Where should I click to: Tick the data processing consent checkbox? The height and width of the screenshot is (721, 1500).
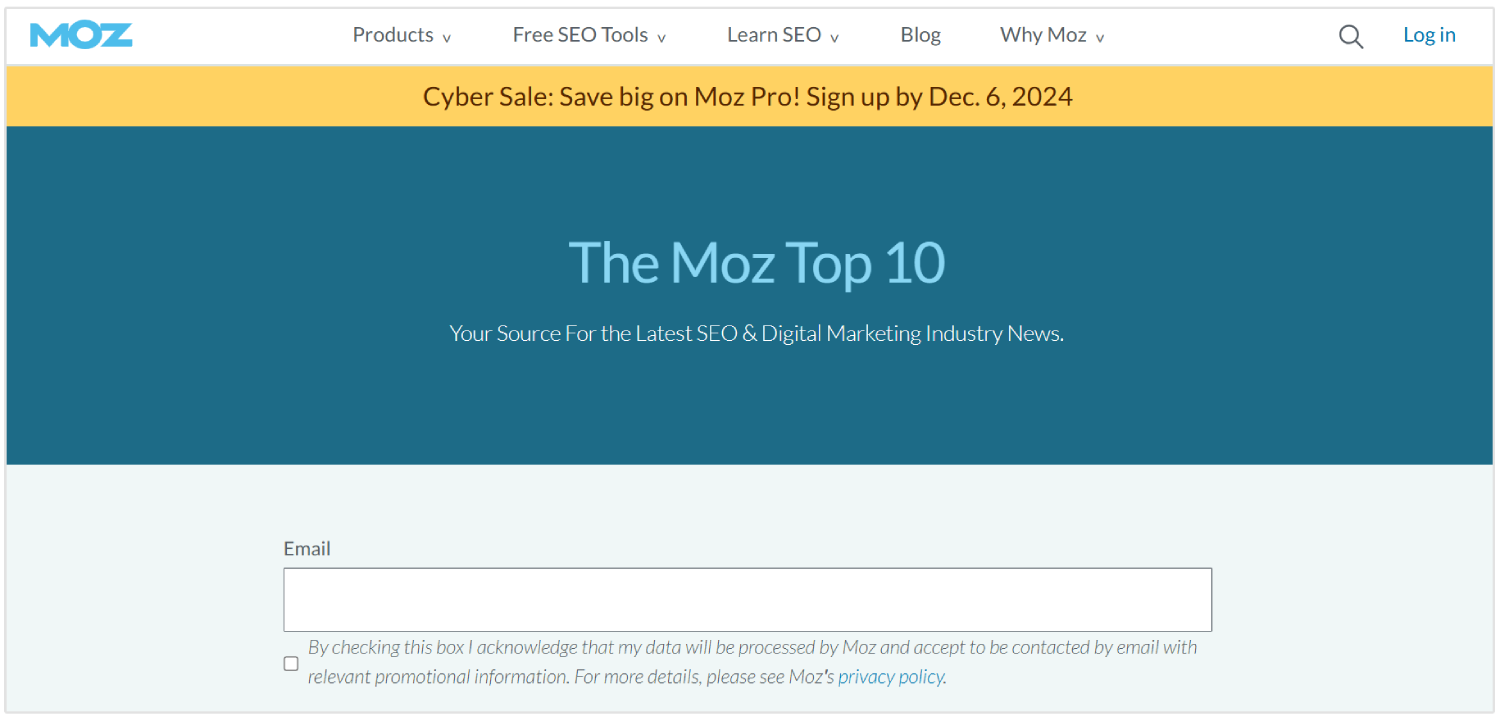(x=291, y=663)
